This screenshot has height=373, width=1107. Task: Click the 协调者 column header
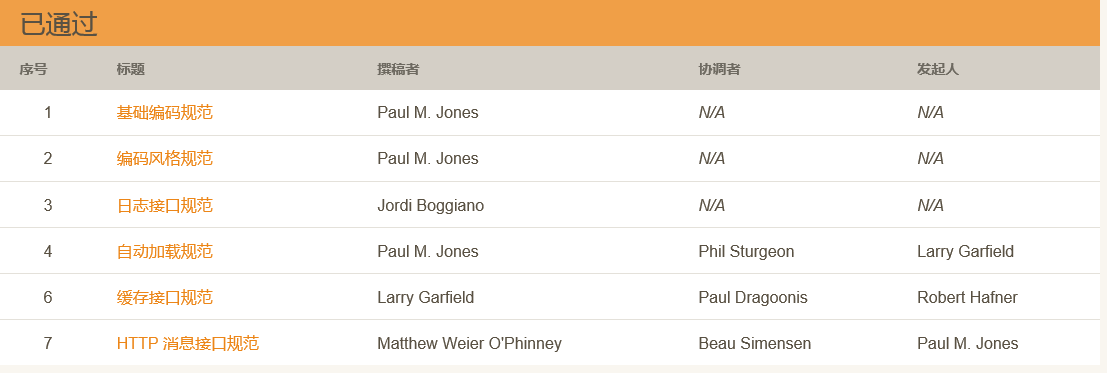pyautogui.click(x=719, y=69)
